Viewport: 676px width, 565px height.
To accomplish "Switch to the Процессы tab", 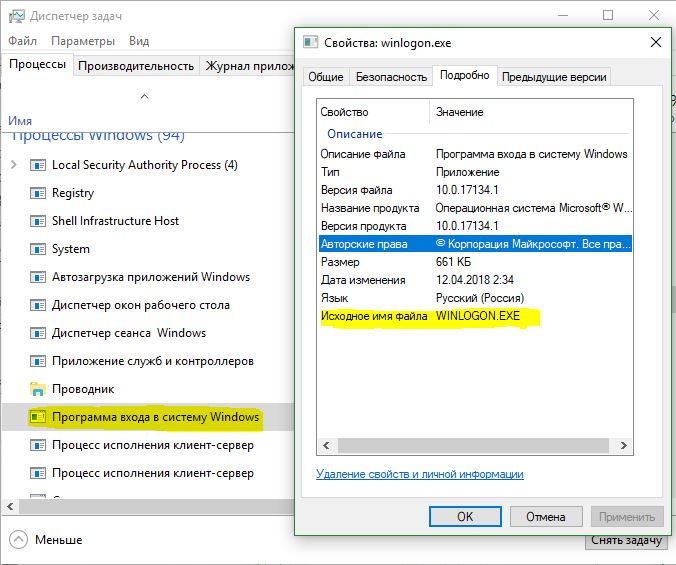I will click(x=38, y=64).
